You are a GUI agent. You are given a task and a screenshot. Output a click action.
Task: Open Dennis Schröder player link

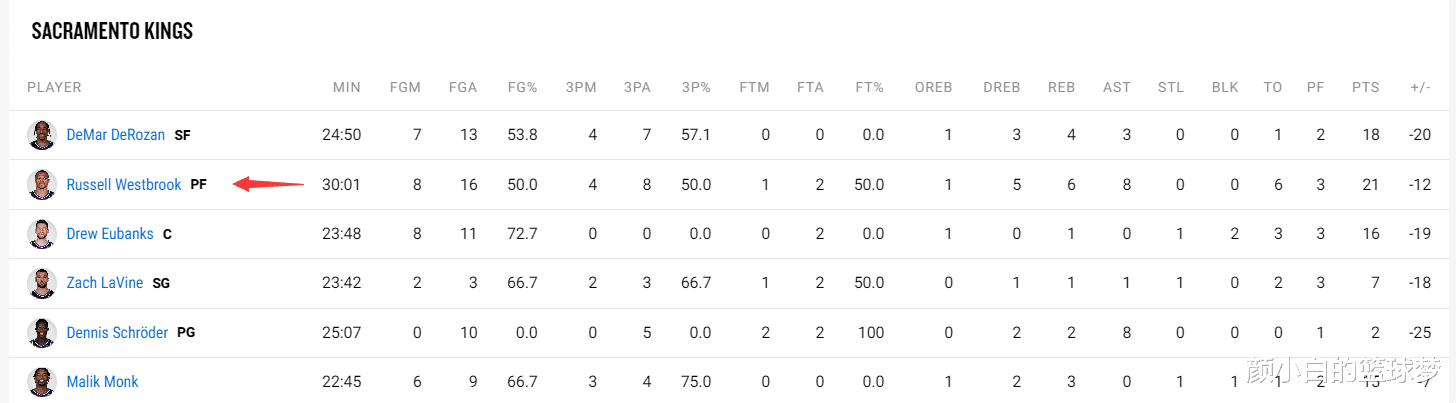pos(117,332)
